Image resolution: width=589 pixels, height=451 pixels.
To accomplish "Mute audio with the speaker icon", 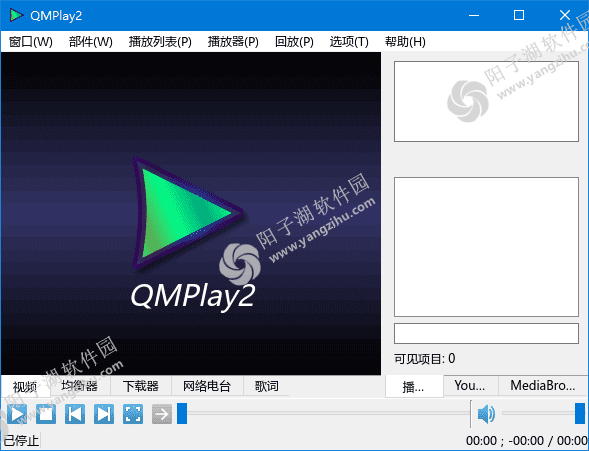I will point(486,414).
